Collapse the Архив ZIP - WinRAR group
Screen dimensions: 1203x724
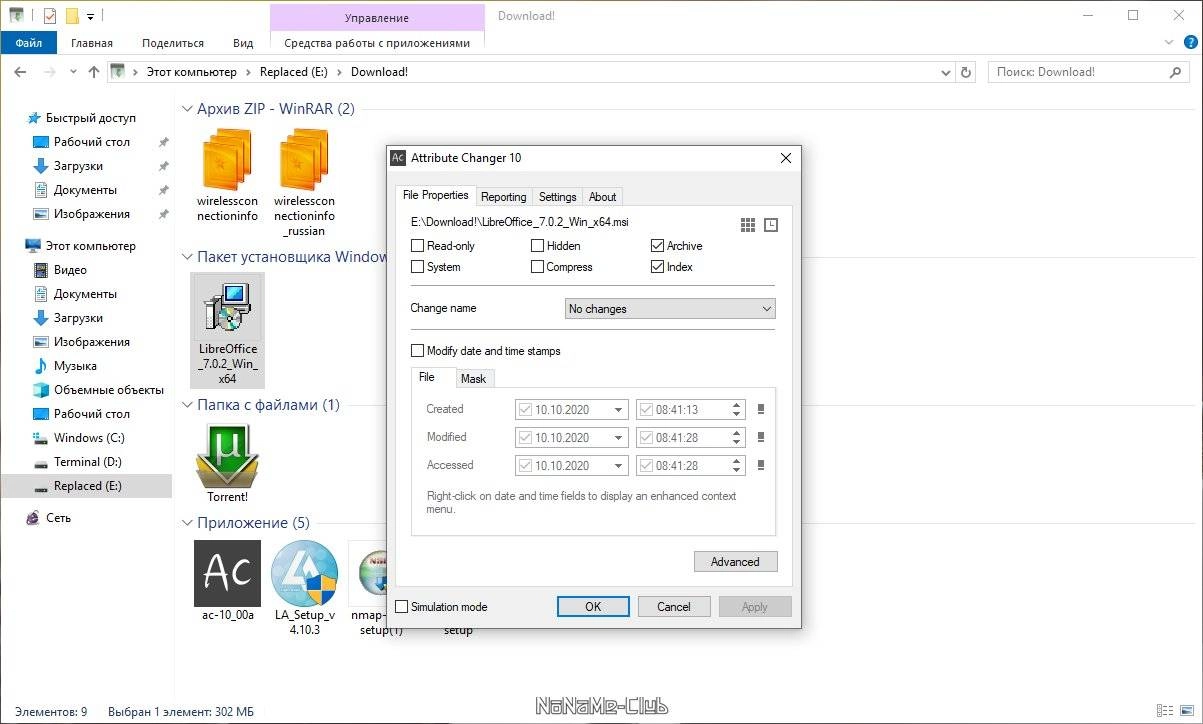tap(187, 109)
